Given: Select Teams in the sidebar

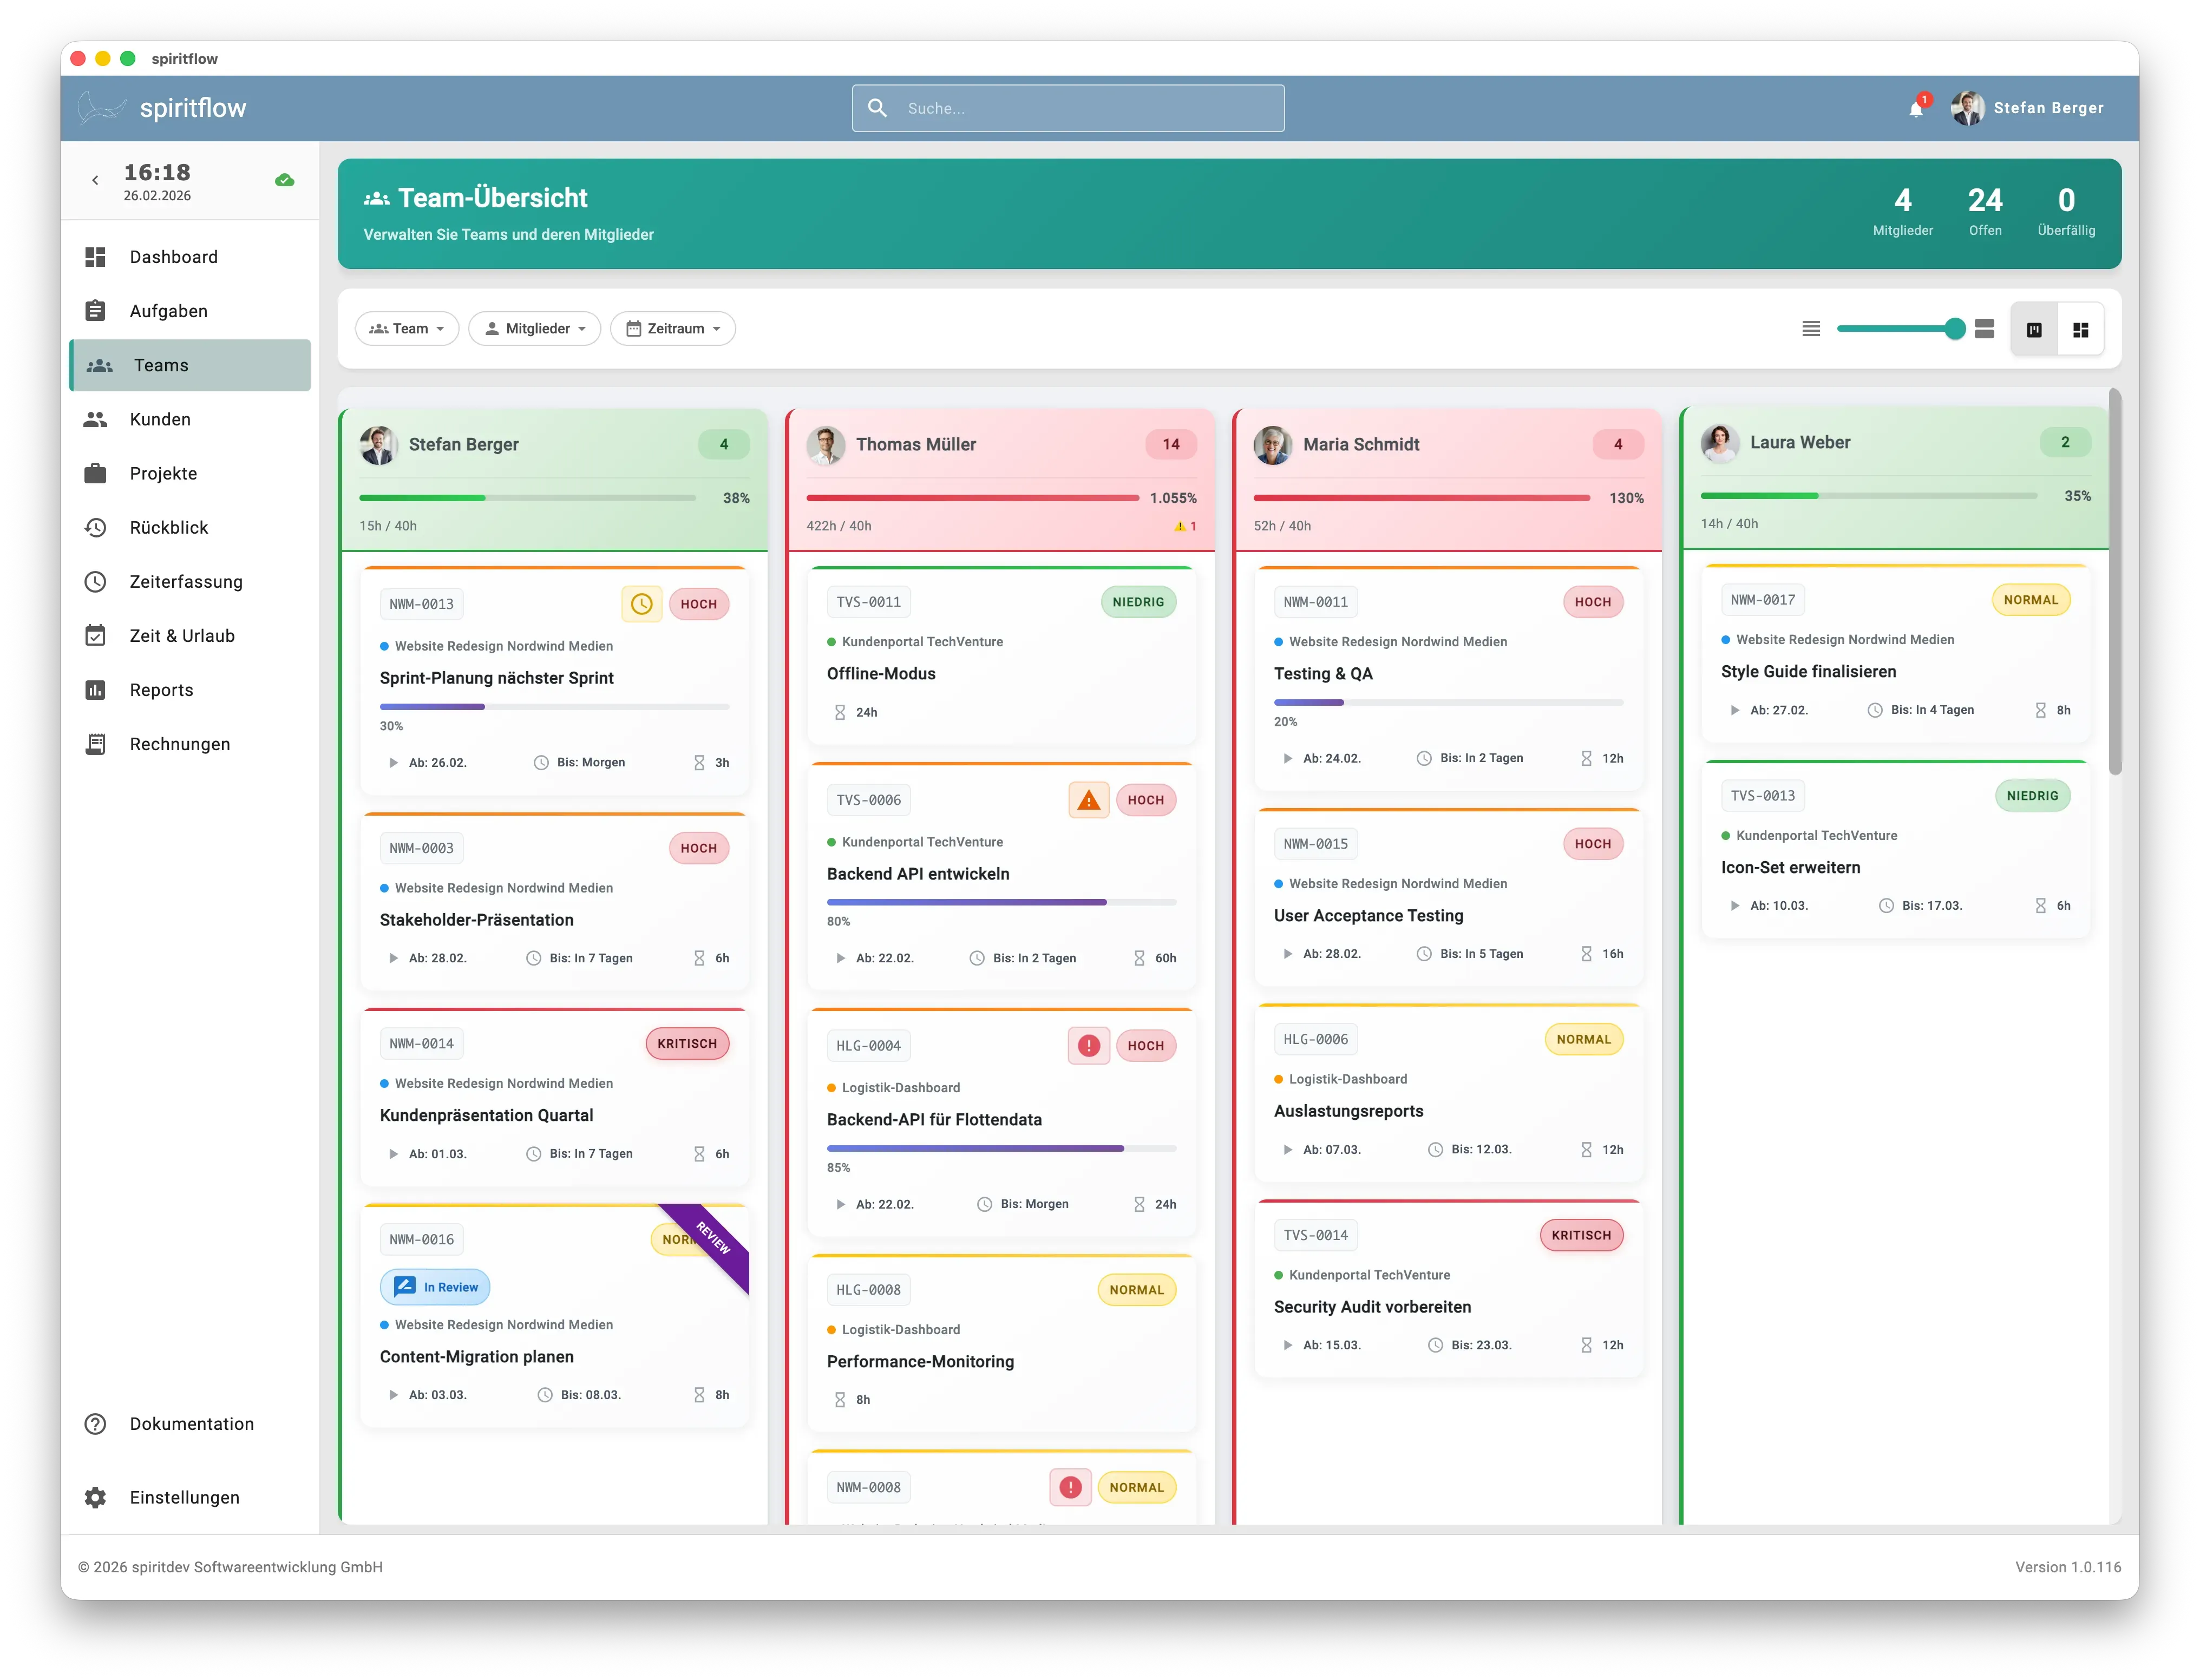Looking at the screenshot, I should pyautogui.click(x=190, y=365).
